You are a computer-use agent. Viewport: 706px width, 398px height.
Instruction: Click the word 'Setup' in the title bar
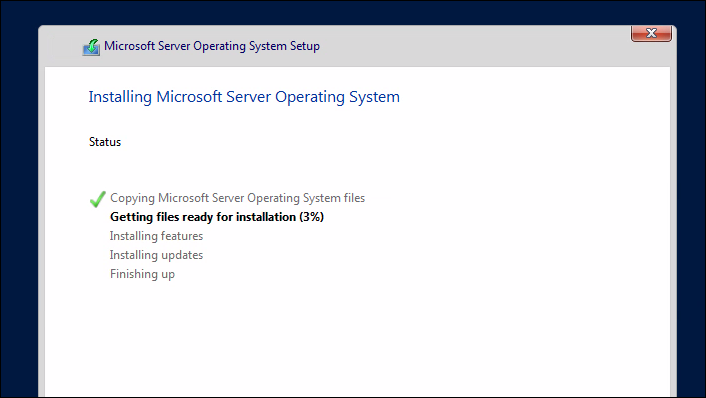(305, 46)
